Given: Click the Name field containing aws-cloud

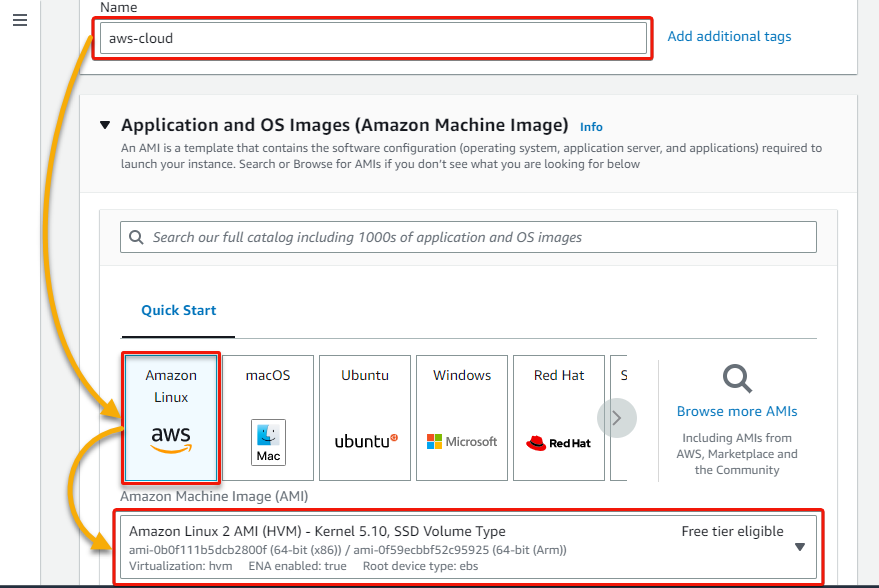Looking at the screenshot, I should (x=373, y=38).
